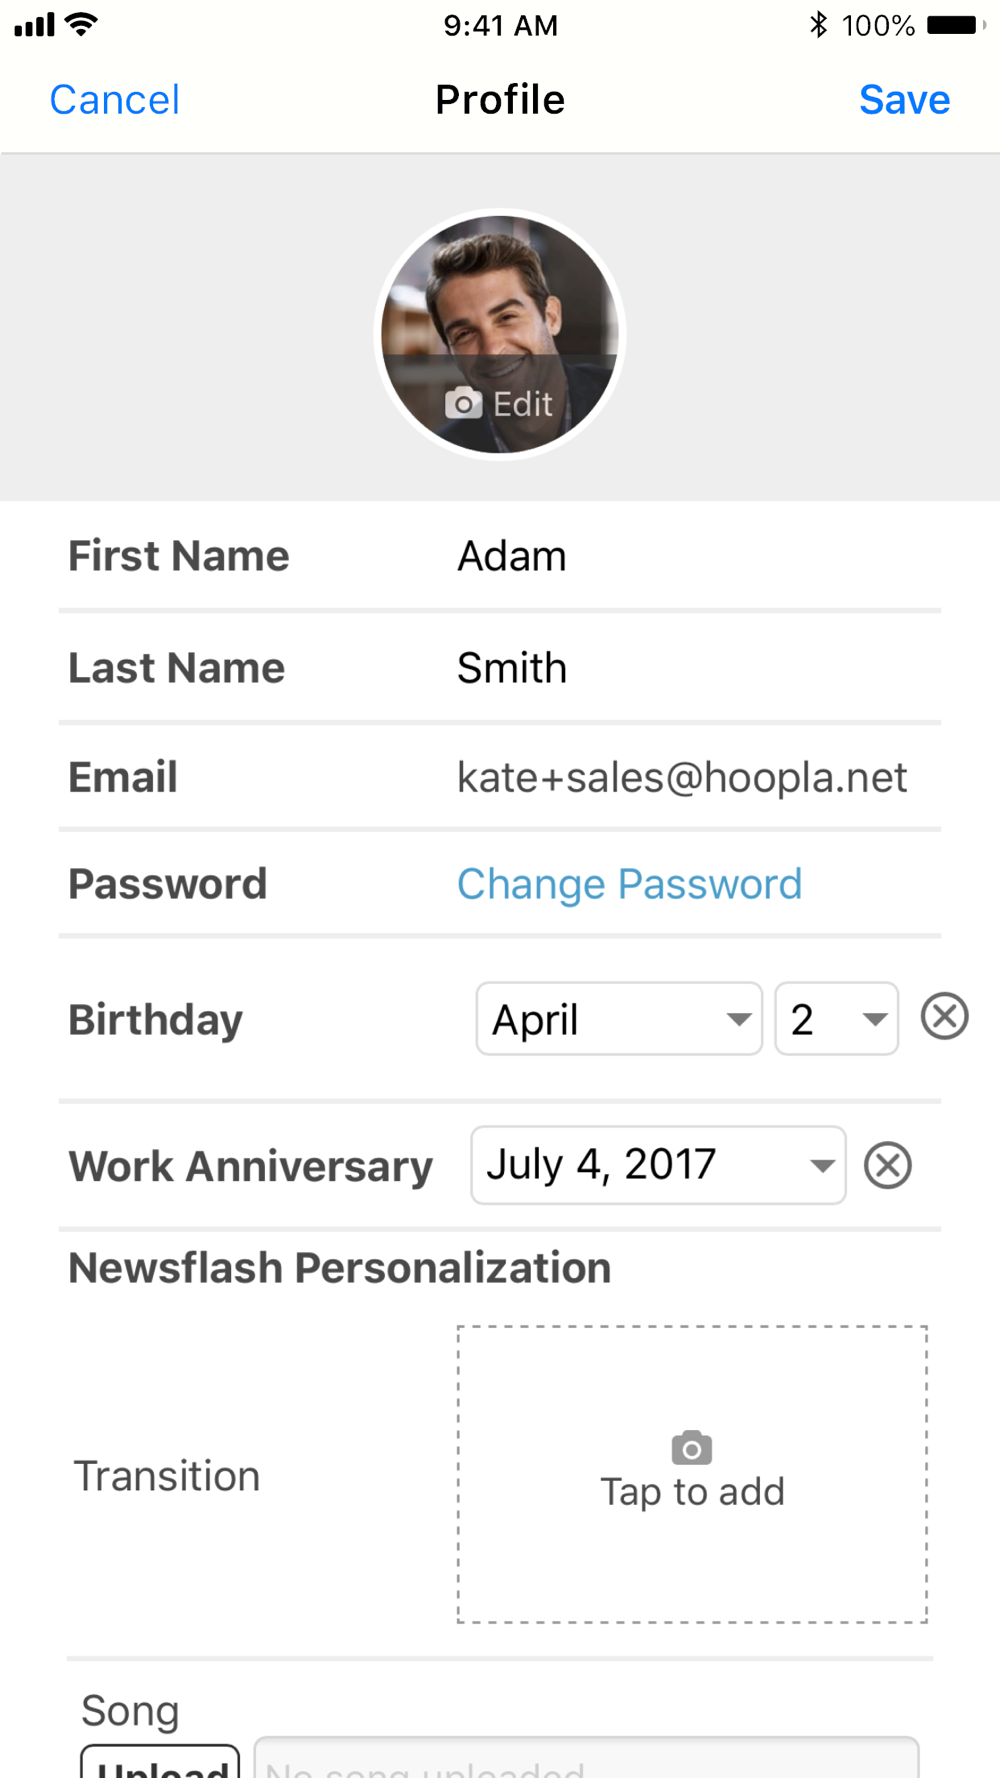Viewport: 1000px width, 1778px height.
Task: Tap the camera icon in Transition box
Action: (x=691, y=1447)
